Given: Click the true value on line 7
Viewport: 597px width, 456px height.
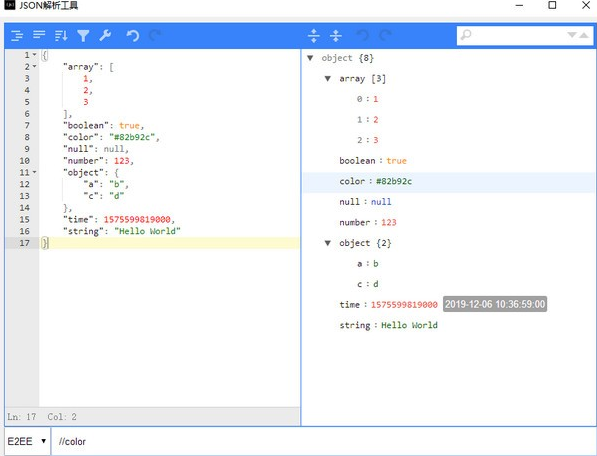Looking at the screenshot, I should tap(129, 126).
